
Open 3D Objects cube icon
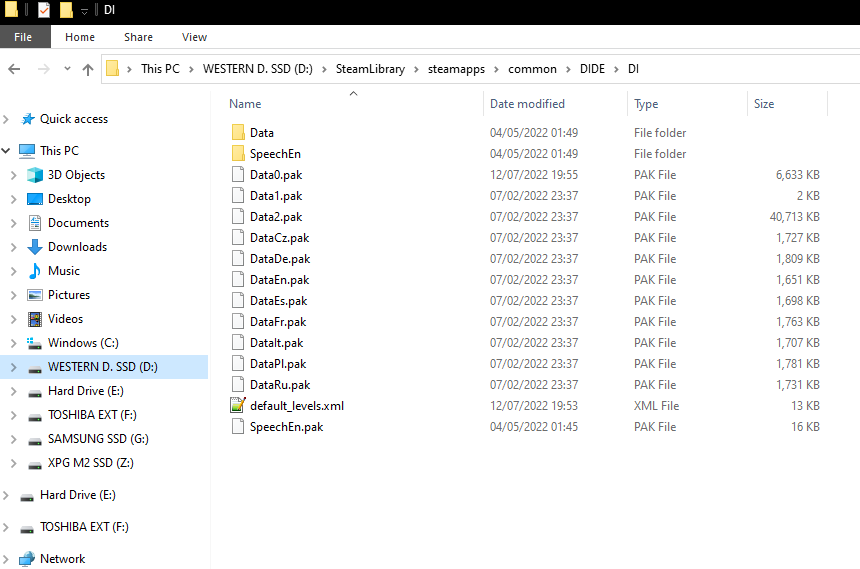[x=35, y=175]
